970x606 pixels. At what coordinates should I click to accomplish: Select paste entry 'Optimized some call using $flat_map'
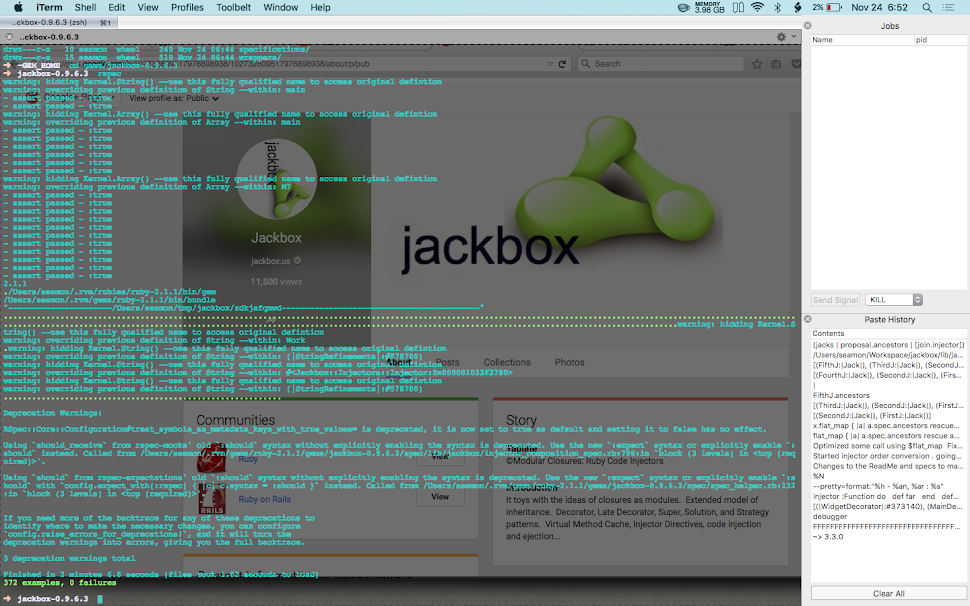[888, 446]
